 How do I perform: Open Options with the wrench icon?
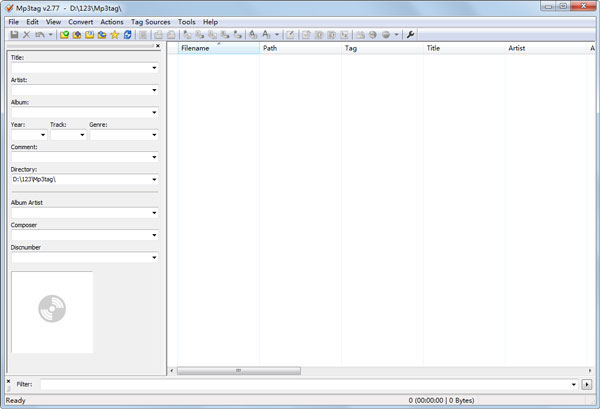(x=410, y=35)
